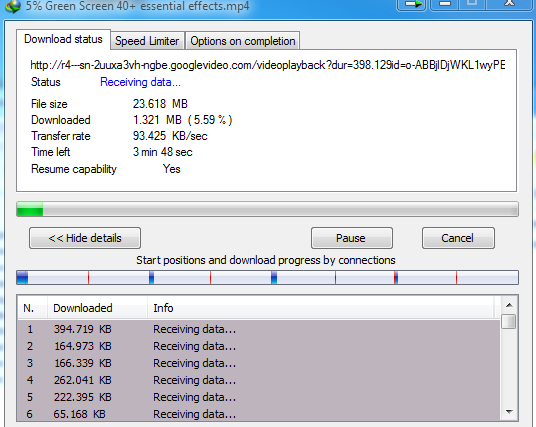Click the Start positions and download progress caption
Image resolution: width=536 pixels, height=427 pixels.
(x=266, y=261)
